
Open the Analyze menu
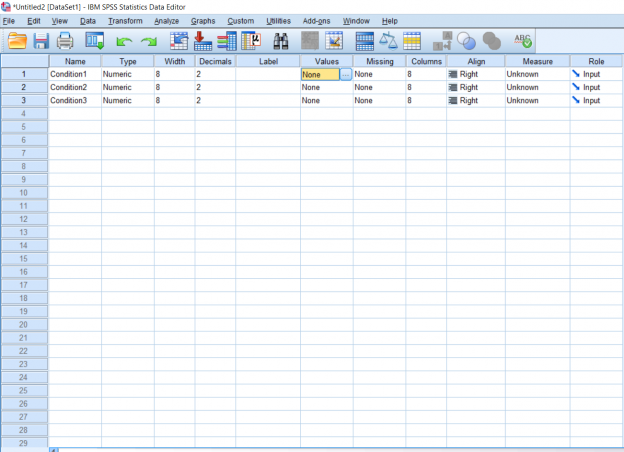(x=167, y=21)
